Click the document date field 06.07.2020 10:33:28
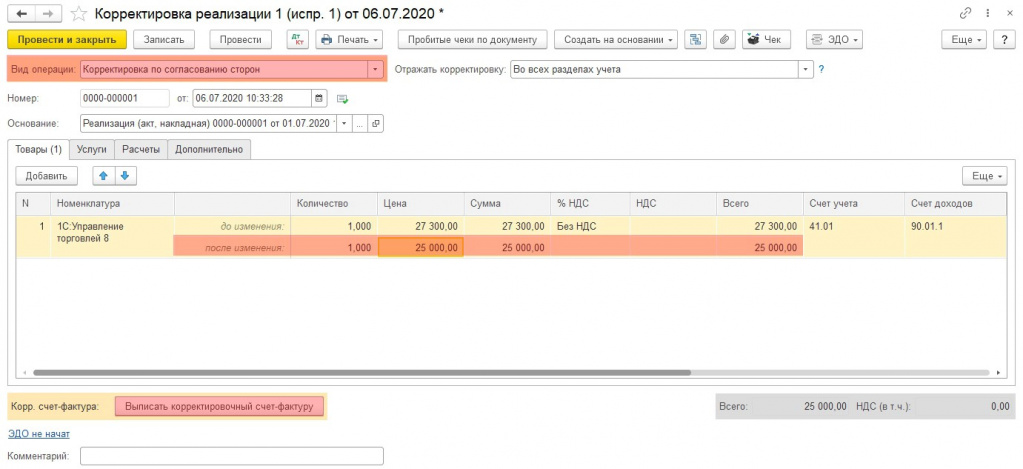This screenshot has width=1023, height=469. pyautogui.click(x=252, y=98)
